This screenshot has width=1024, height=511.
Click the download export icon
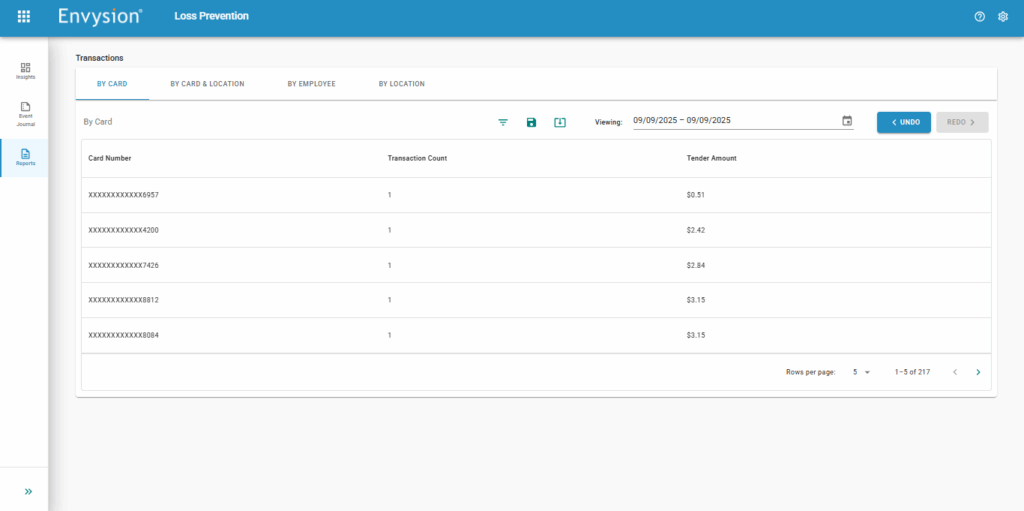(560, 122)
